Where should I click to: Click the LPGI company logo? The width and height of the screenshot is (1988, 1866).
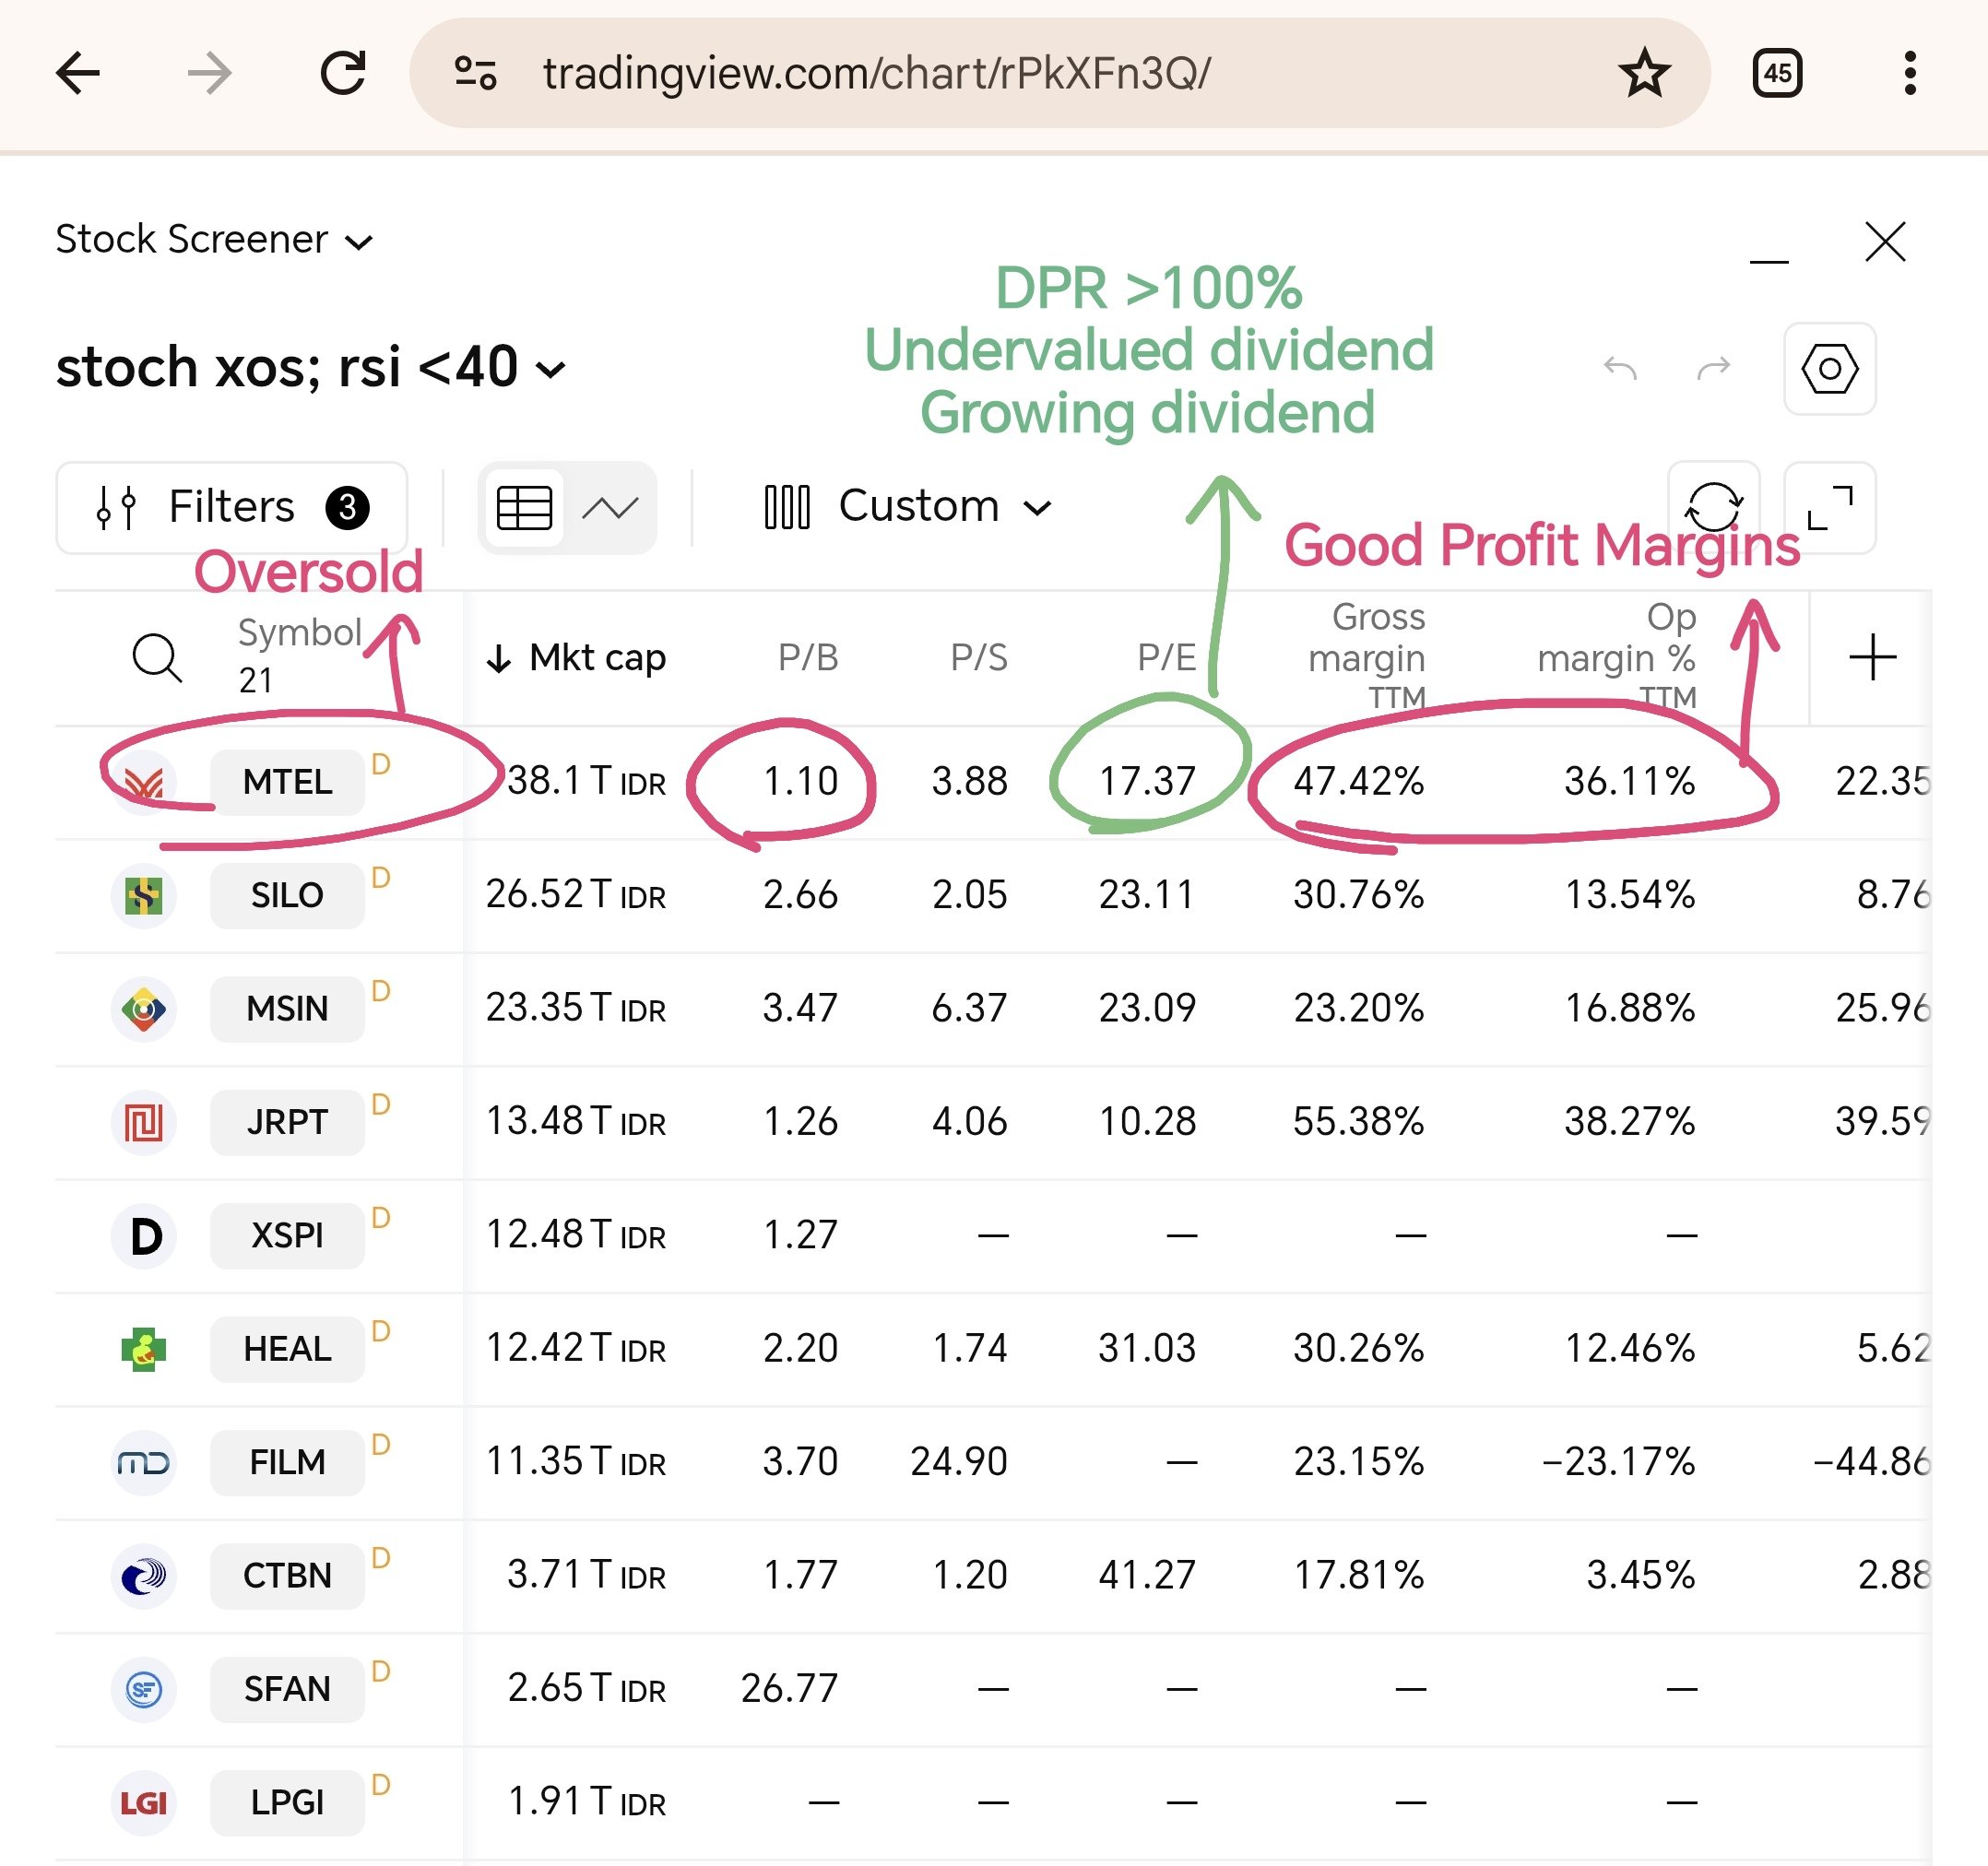tap(144, 1803)
